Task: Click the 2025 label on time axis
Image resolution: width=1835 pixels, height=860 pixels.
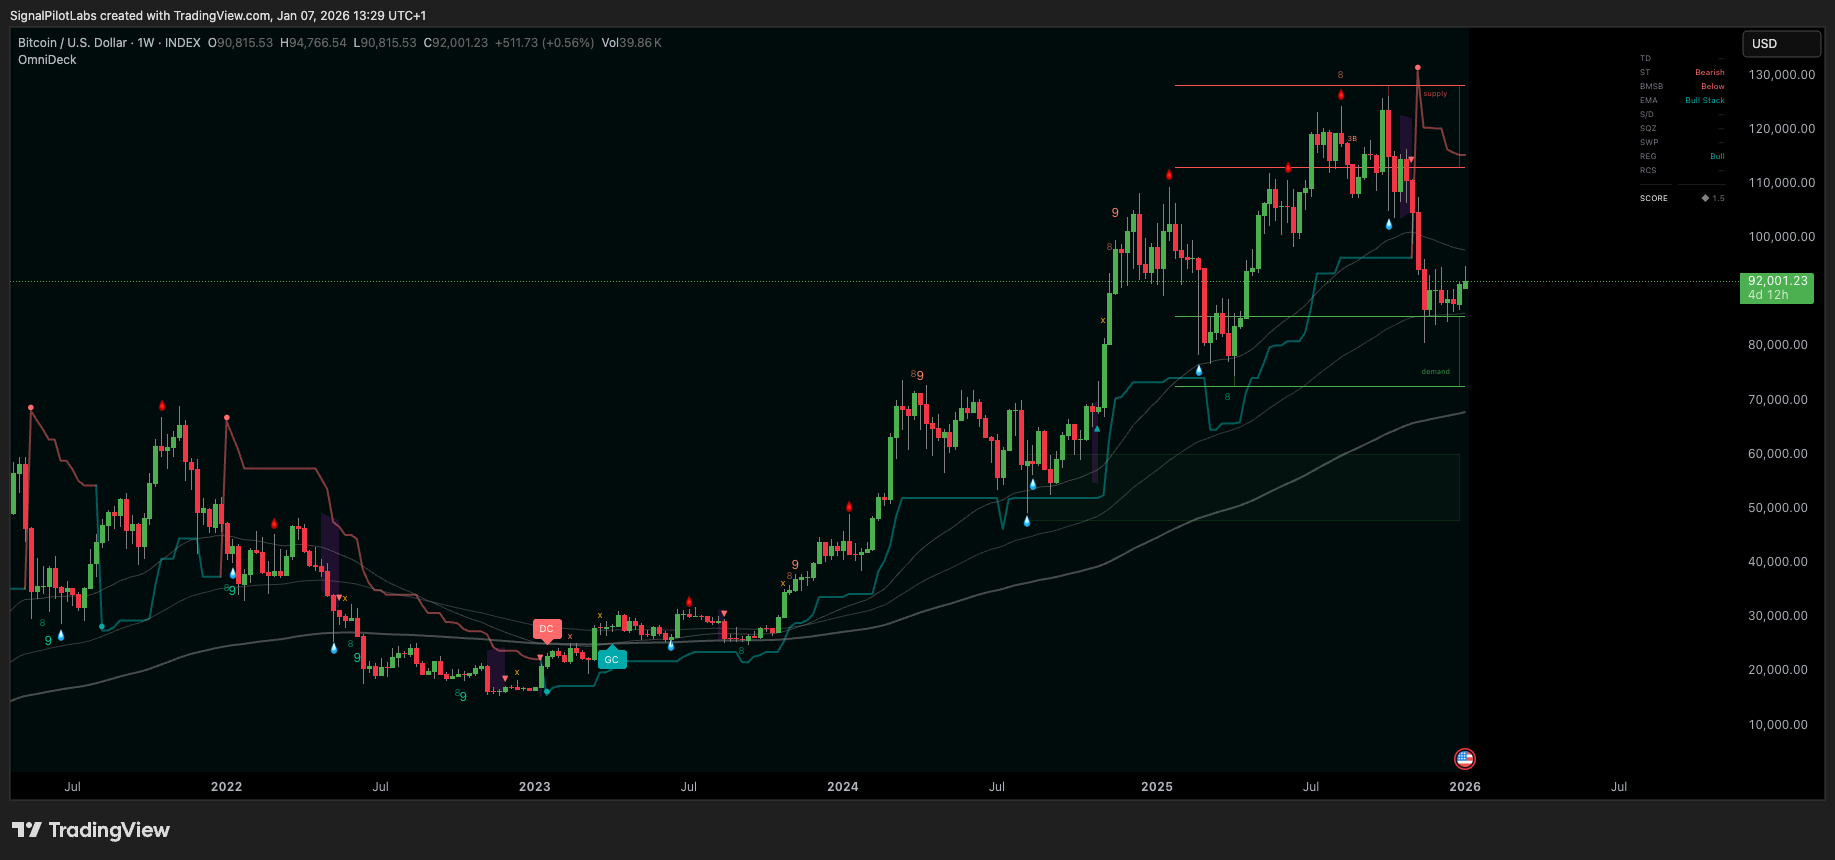Action: [x=1156, y=787]
